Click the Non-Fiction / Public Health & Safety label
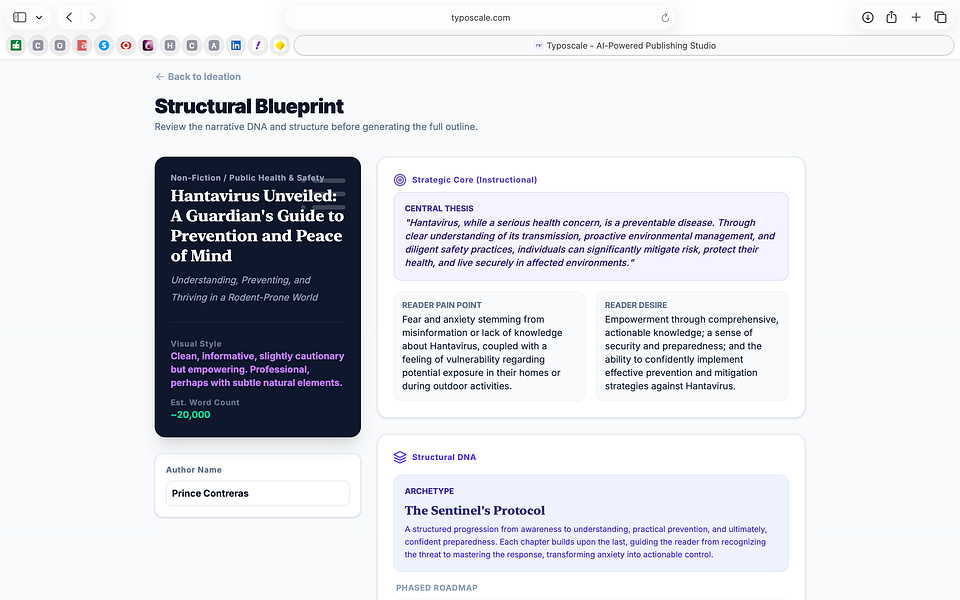The image size is (960, 600). coord(247,178)
